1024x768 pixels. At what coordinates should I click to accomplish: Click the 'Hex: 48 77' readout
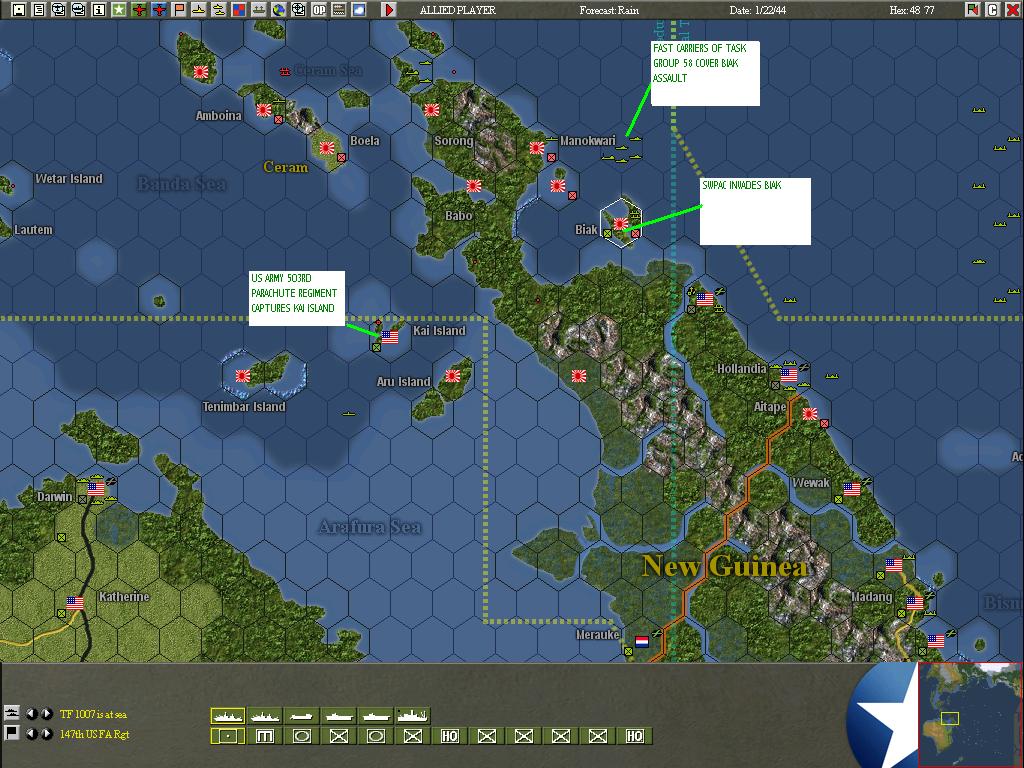click(x=912, y=10)
